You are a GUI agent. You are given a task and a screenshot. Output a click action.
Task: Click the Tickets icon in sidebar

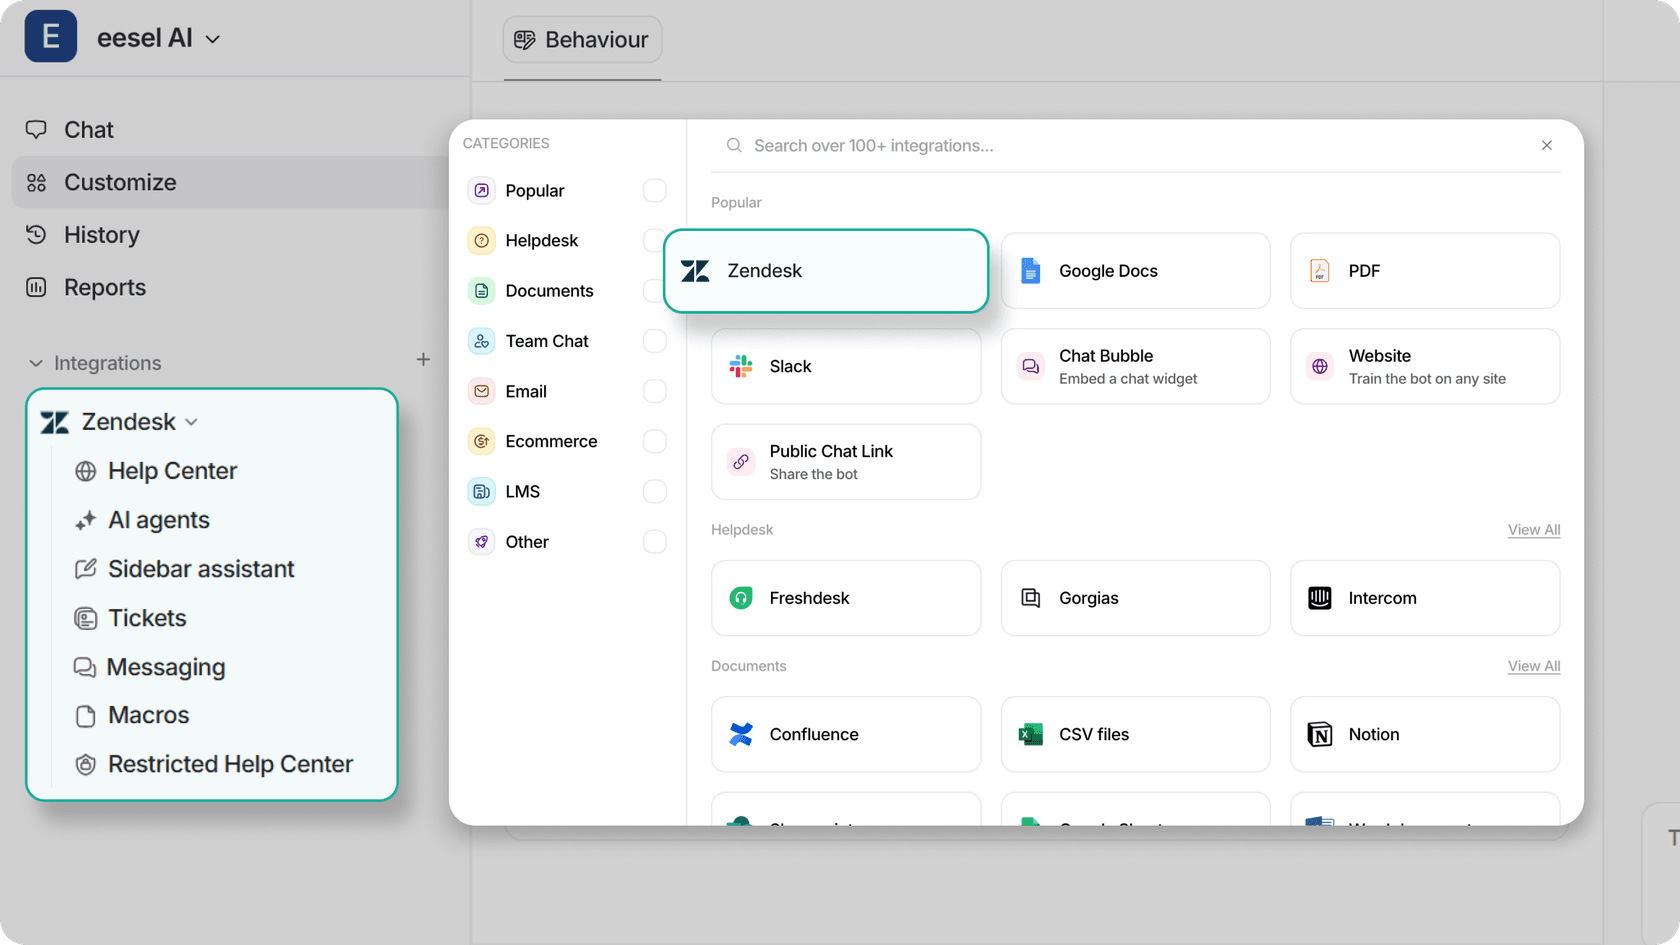click(86, 618)
